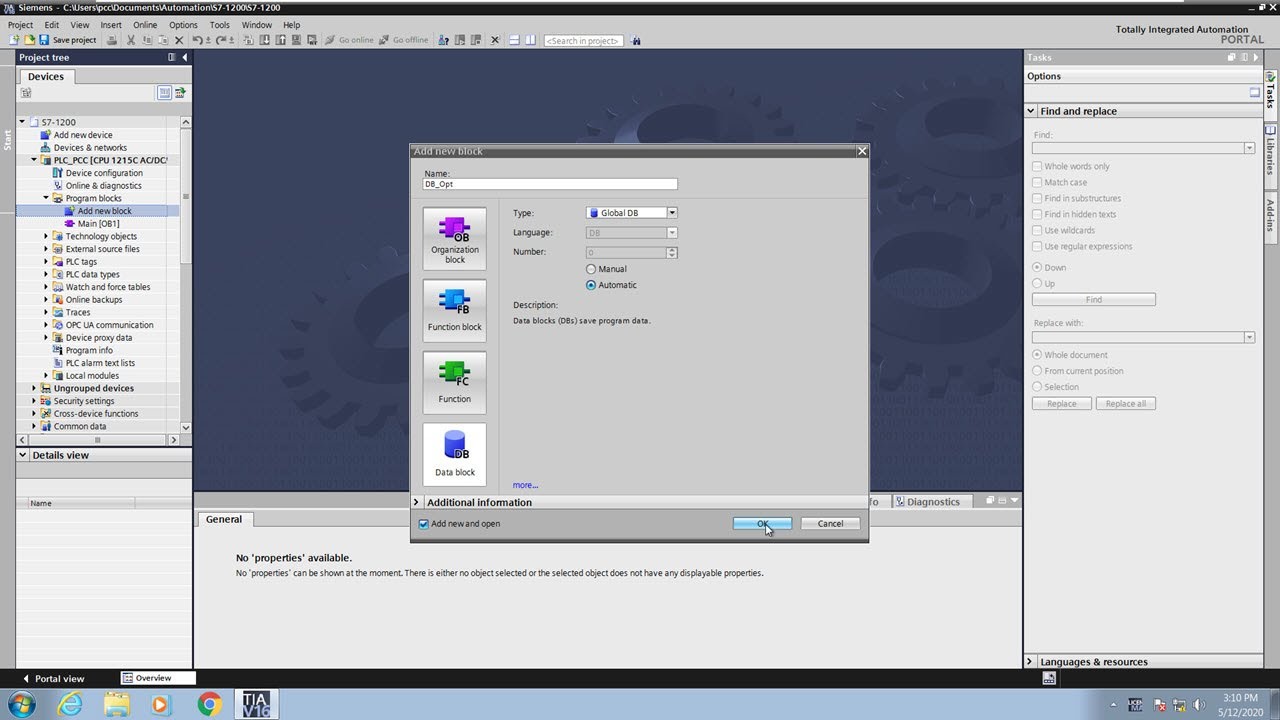Enable the Use wildcards checkbox
Image resolution: width=1280 pixels, height=720 pixels.
coord(1037,230)
